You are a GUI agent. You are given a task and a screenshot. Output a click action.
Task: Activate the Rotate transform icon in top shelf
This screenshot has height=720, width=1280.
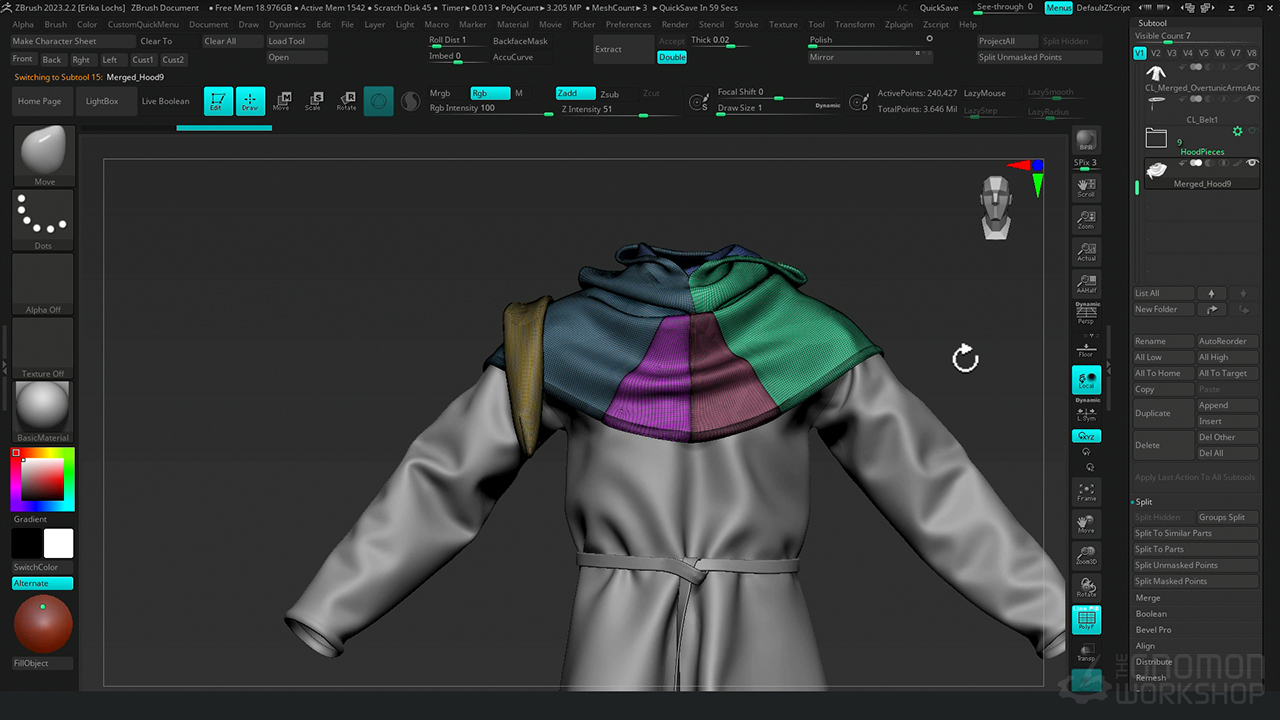click(346, 101)
